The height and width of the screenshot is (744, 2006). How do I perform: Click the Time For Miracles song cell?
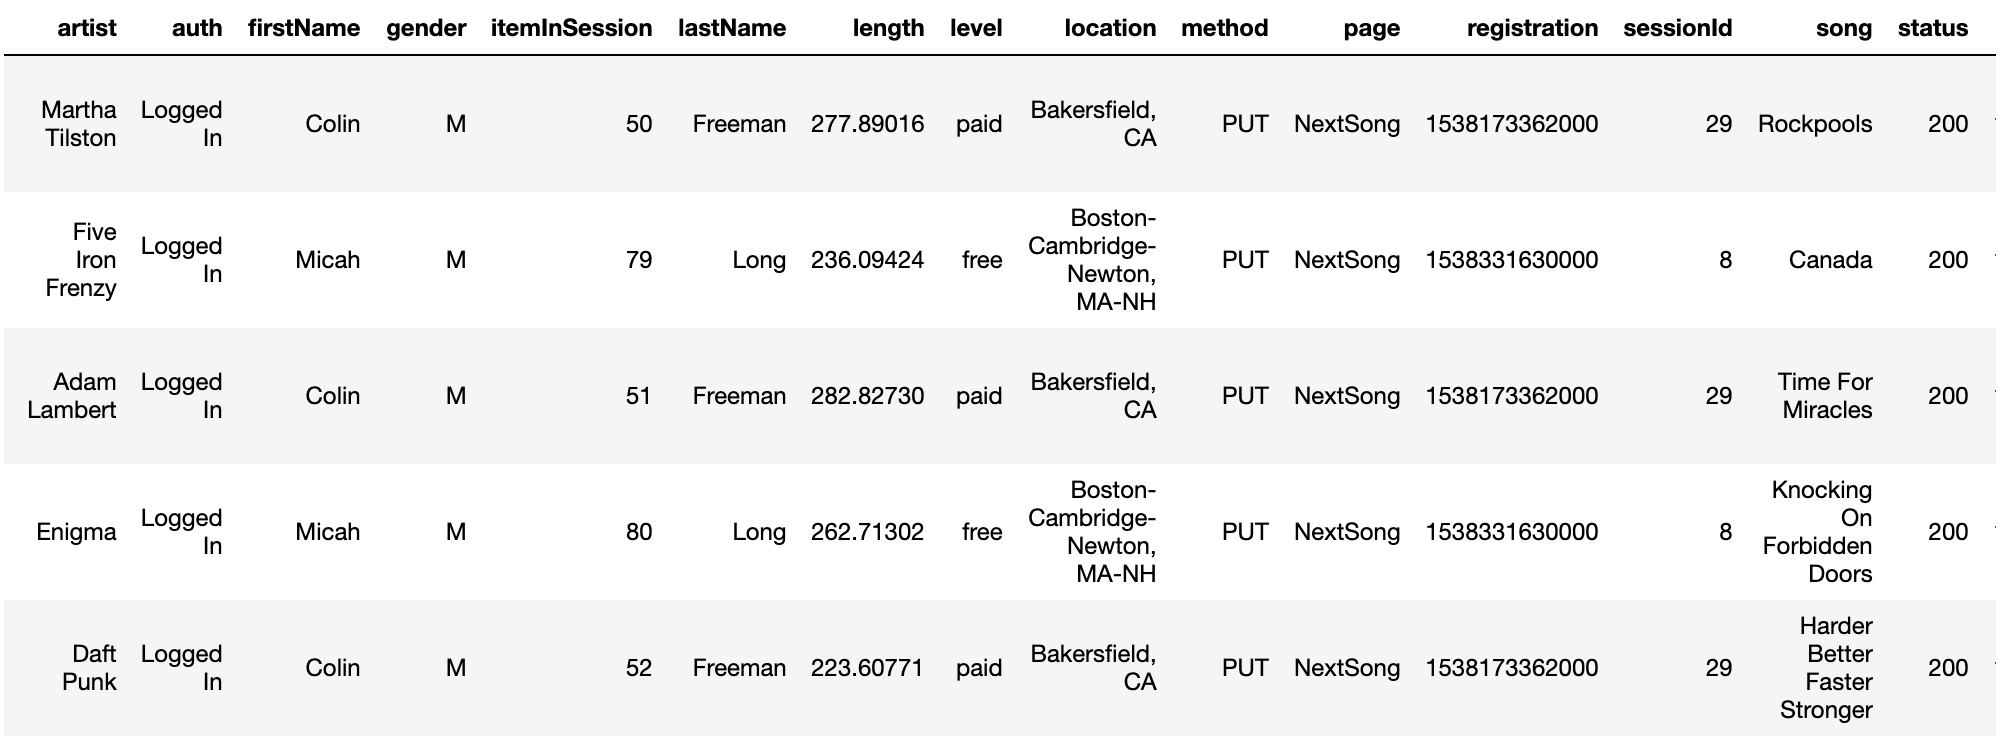pyautogui.click(x=1825, y=396)
